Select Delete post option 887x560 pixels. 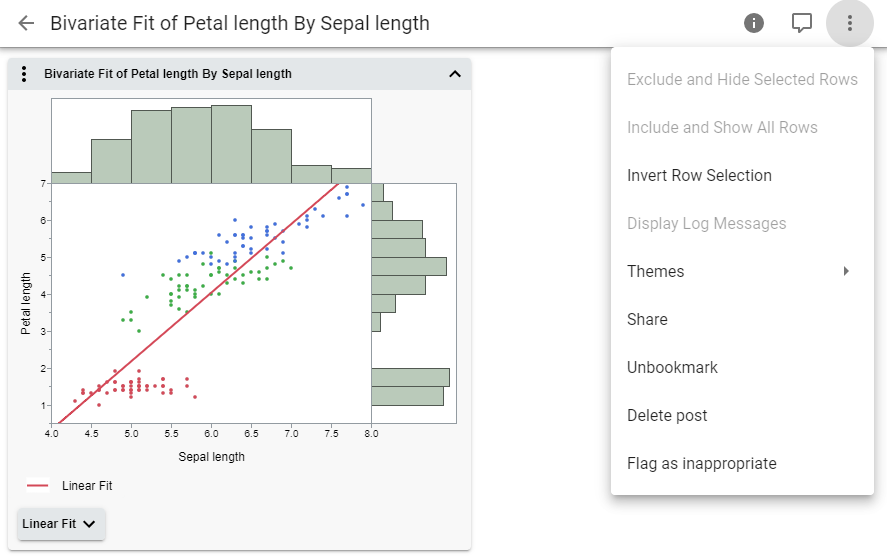pyautogui.click(x=667, y=415)
